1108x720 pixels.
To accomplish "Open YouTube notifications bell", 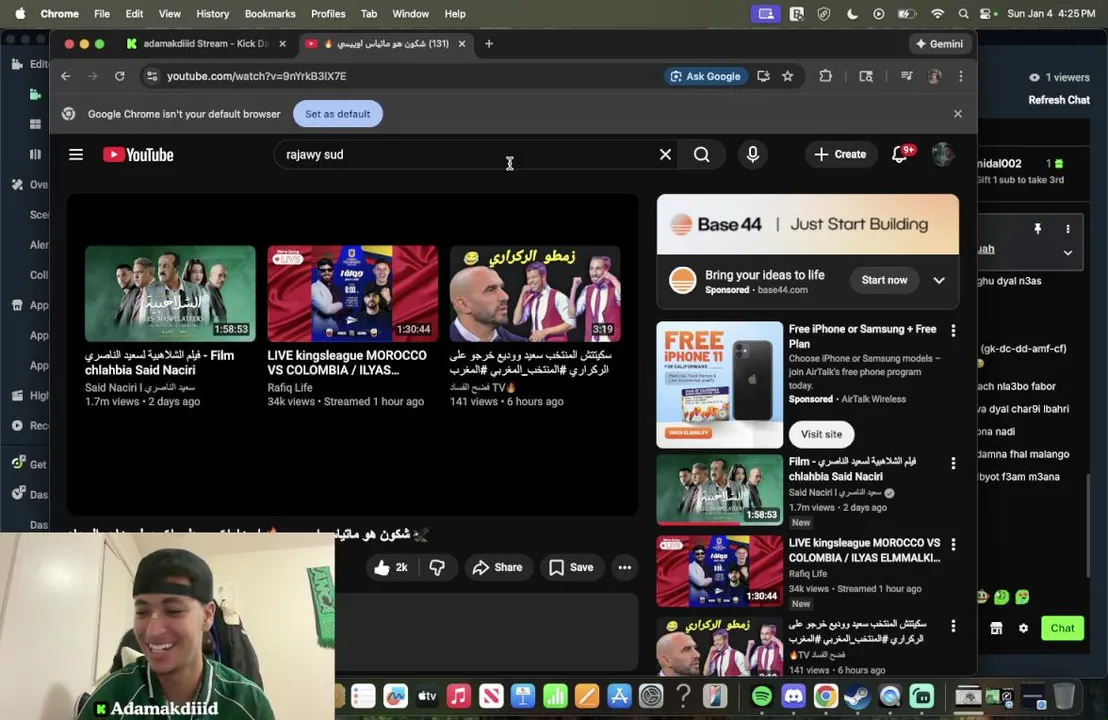I will pos(900,154).
